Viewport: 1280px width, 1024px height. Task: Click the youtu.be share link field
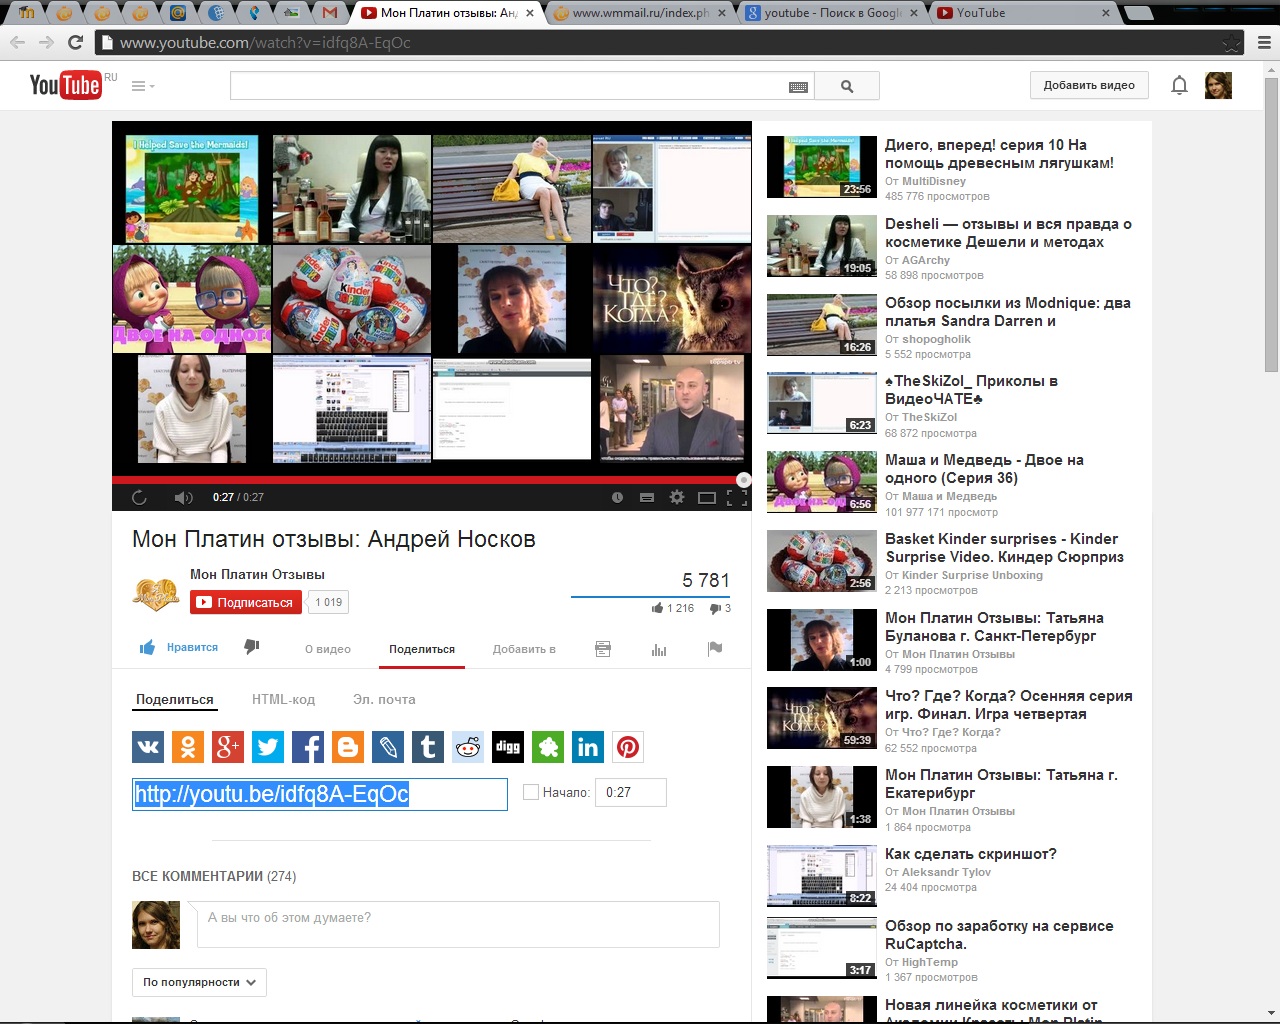pos(320,794)
